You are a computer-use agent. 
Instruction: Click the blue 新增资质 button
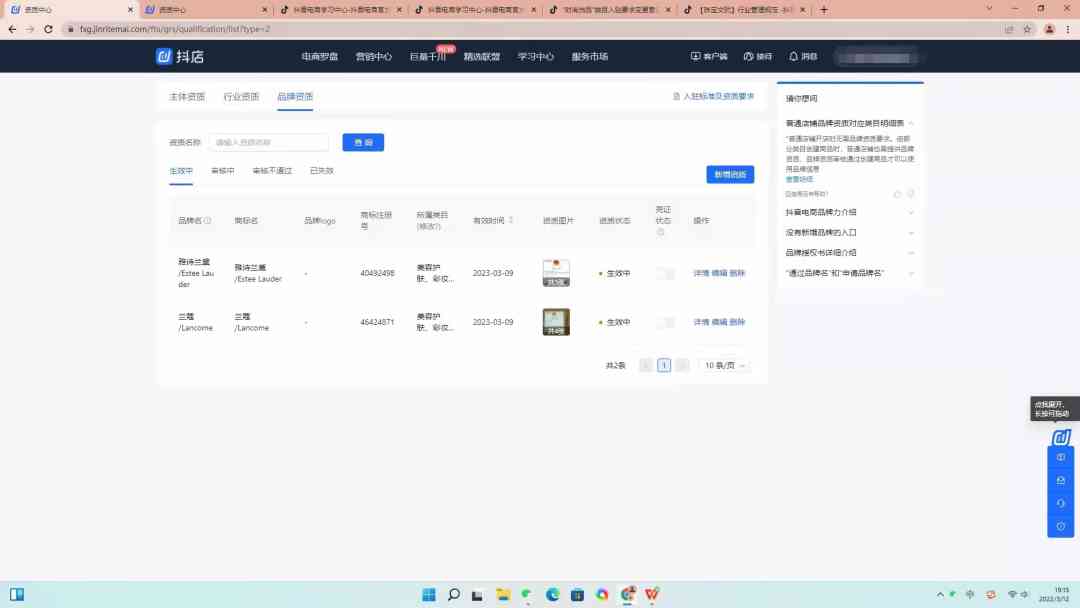[730, 174]
